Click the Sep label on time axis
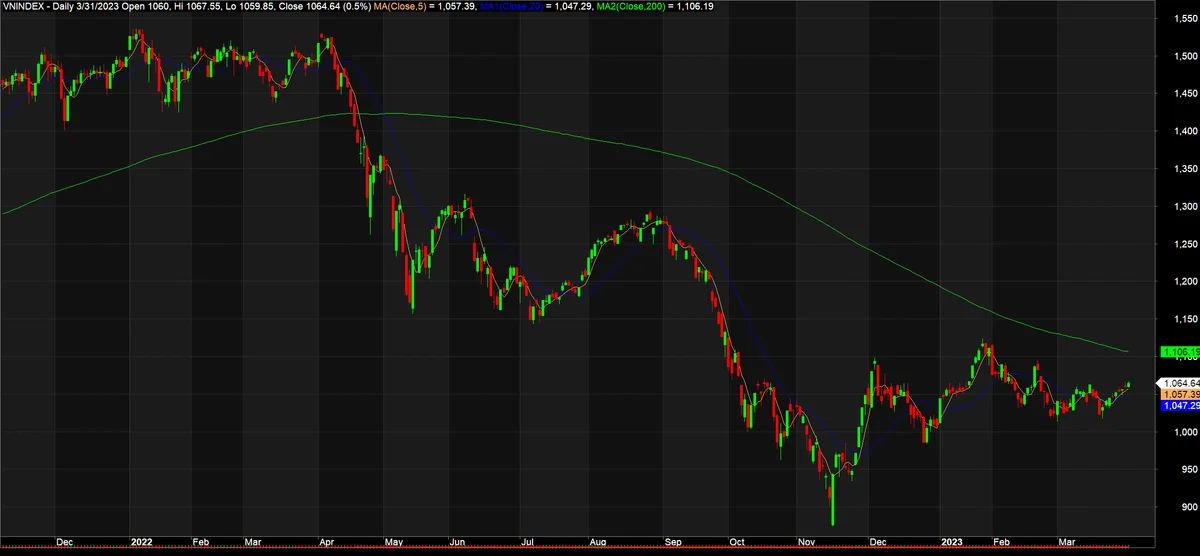Screen dimensions: 1200x556 [671, 541]
